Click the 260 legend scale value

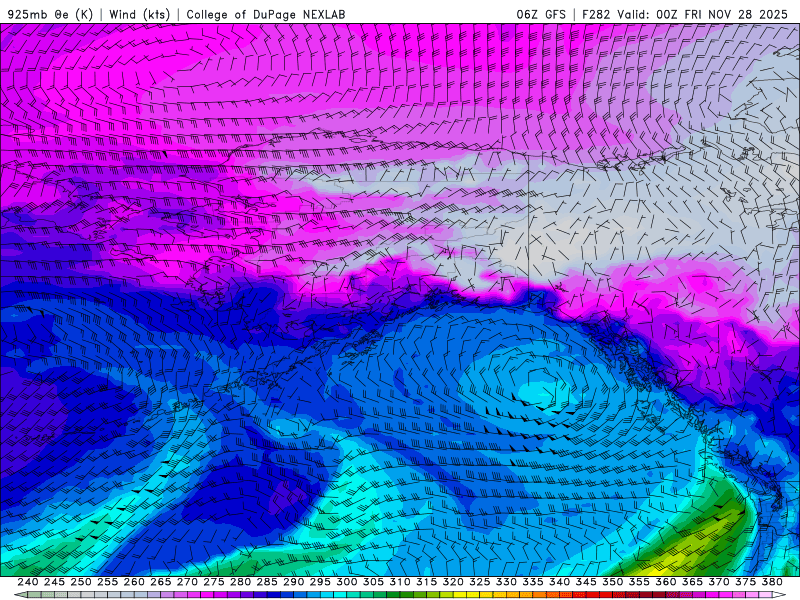coord(134,582)
